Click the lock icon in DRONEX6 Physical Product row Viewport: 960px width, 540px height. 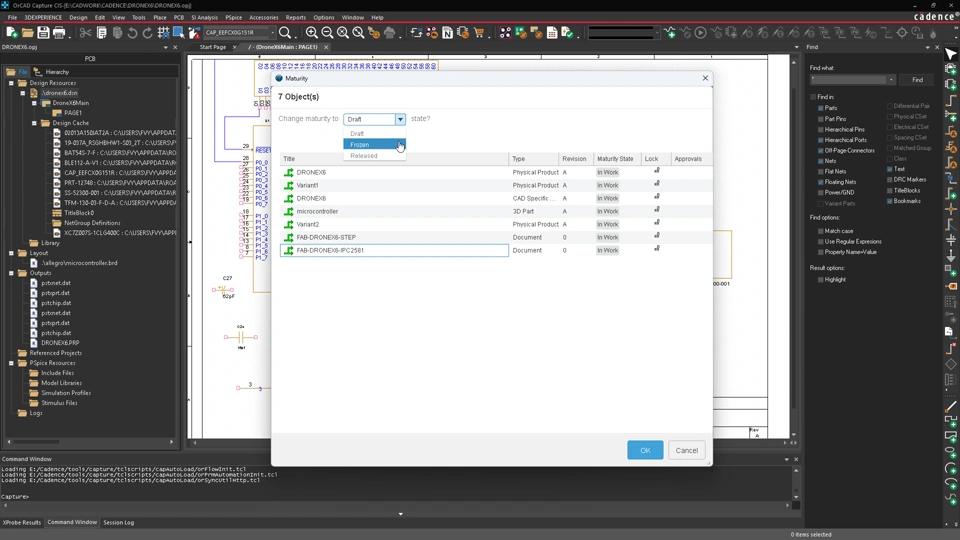pos(656,171)
